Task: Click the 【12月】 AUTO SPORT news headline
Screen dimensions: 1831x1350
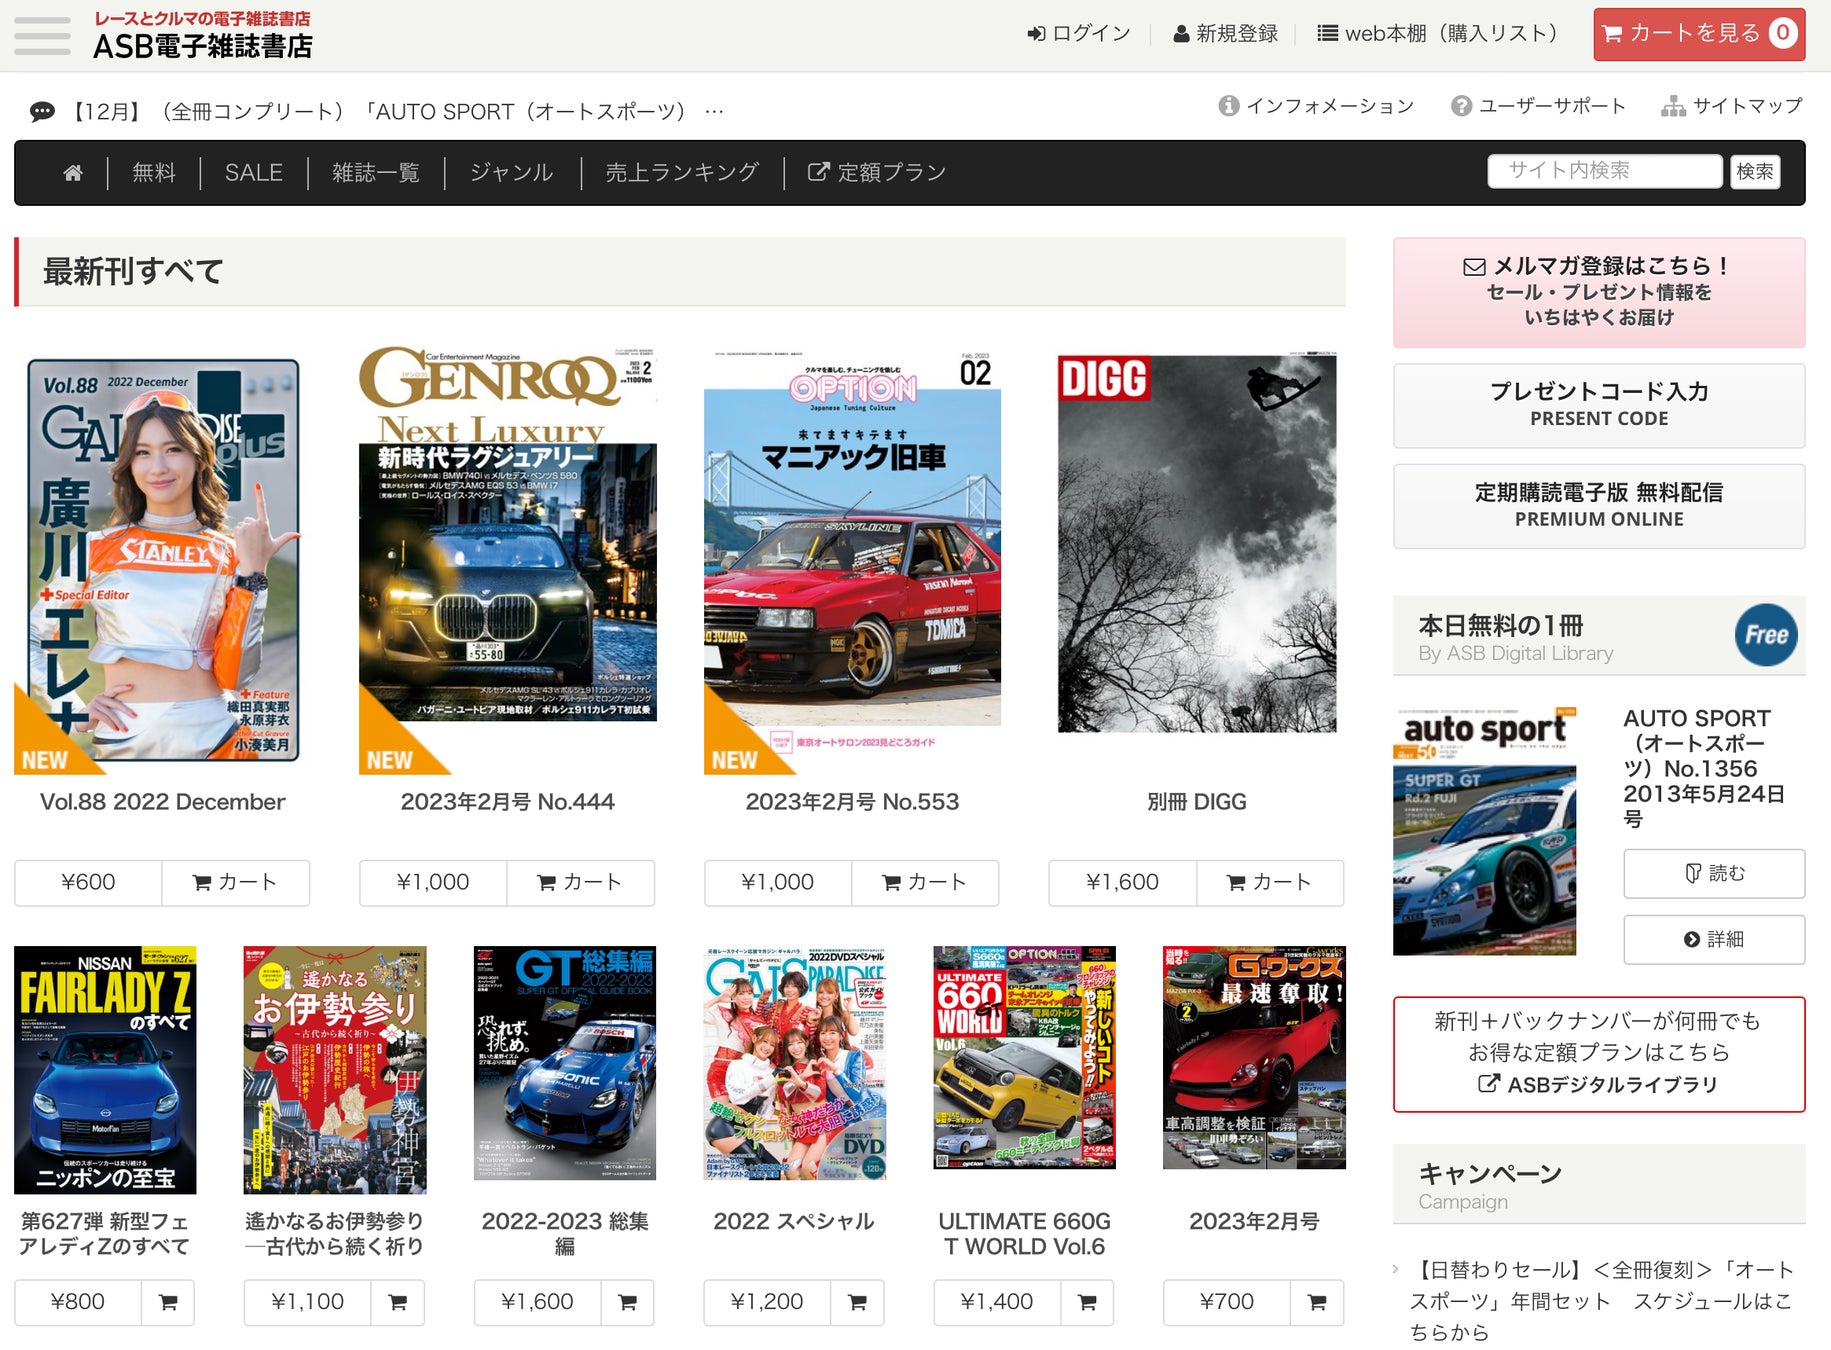Action: (396, 112)
